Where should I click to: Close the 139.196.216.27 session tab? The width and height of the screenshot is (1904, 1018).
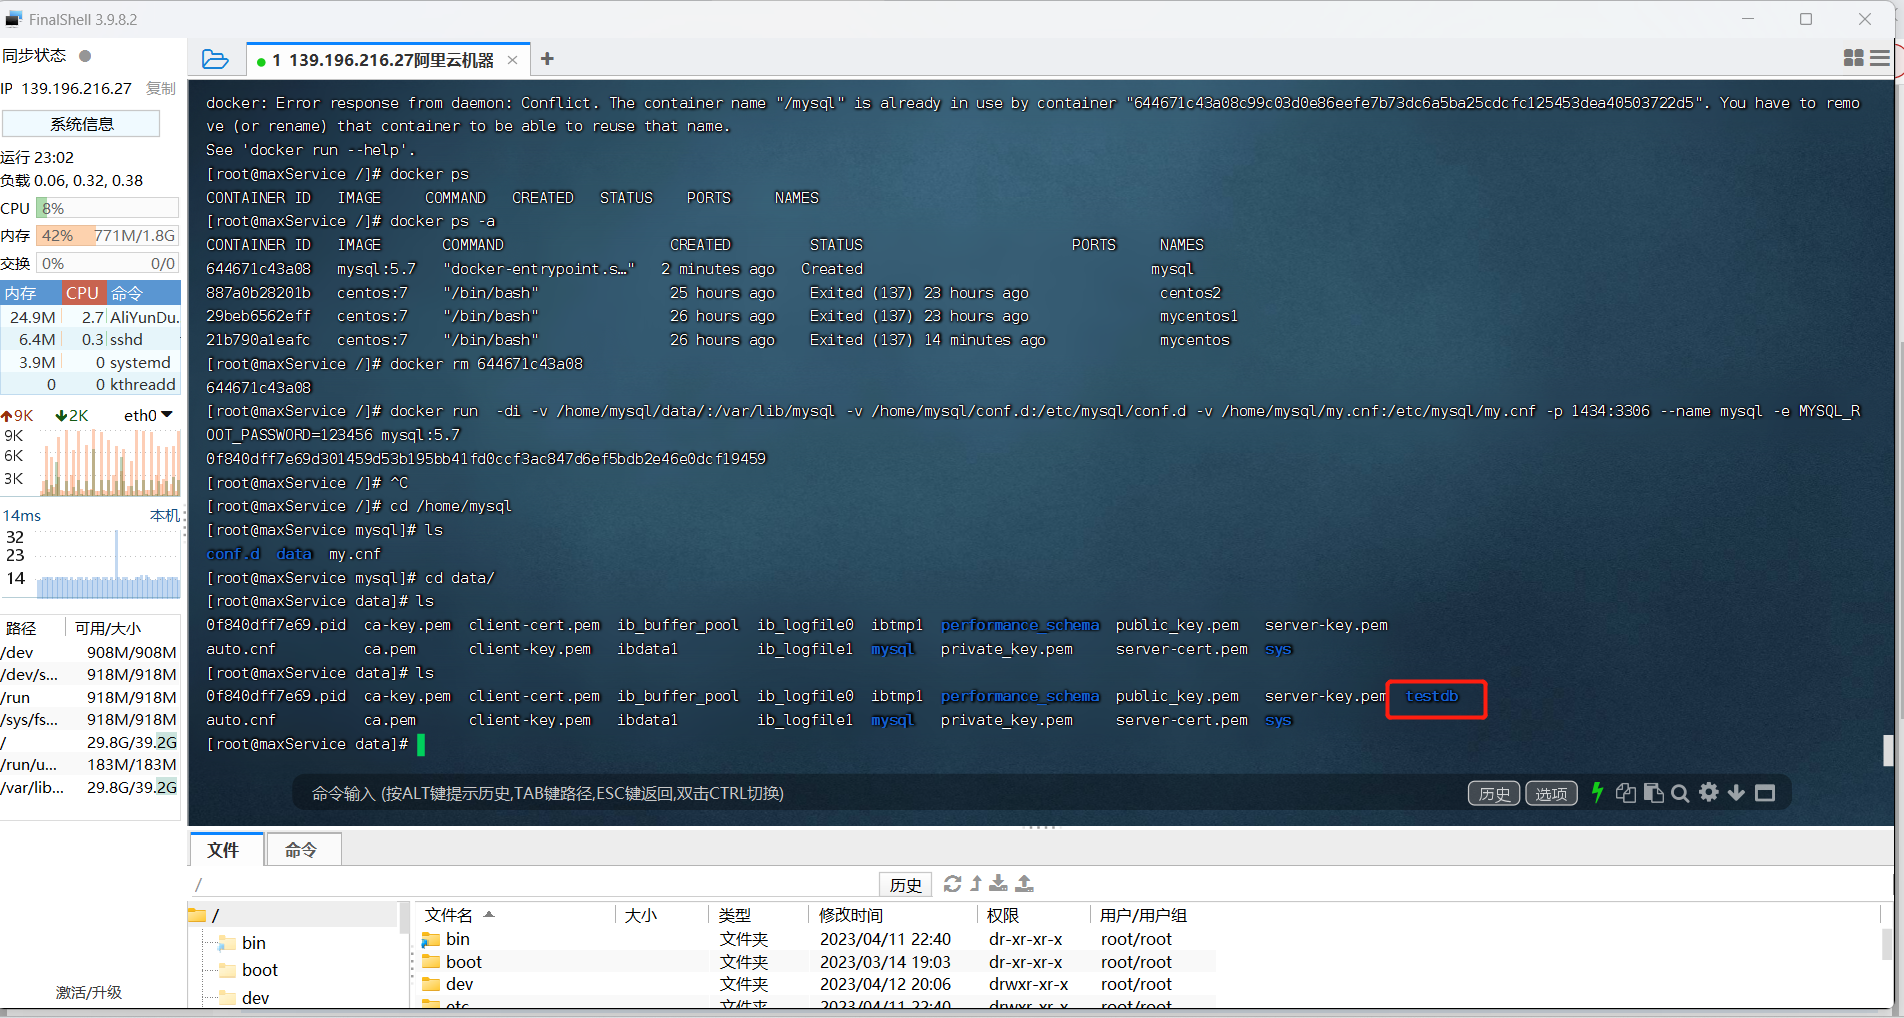point(513,60)
